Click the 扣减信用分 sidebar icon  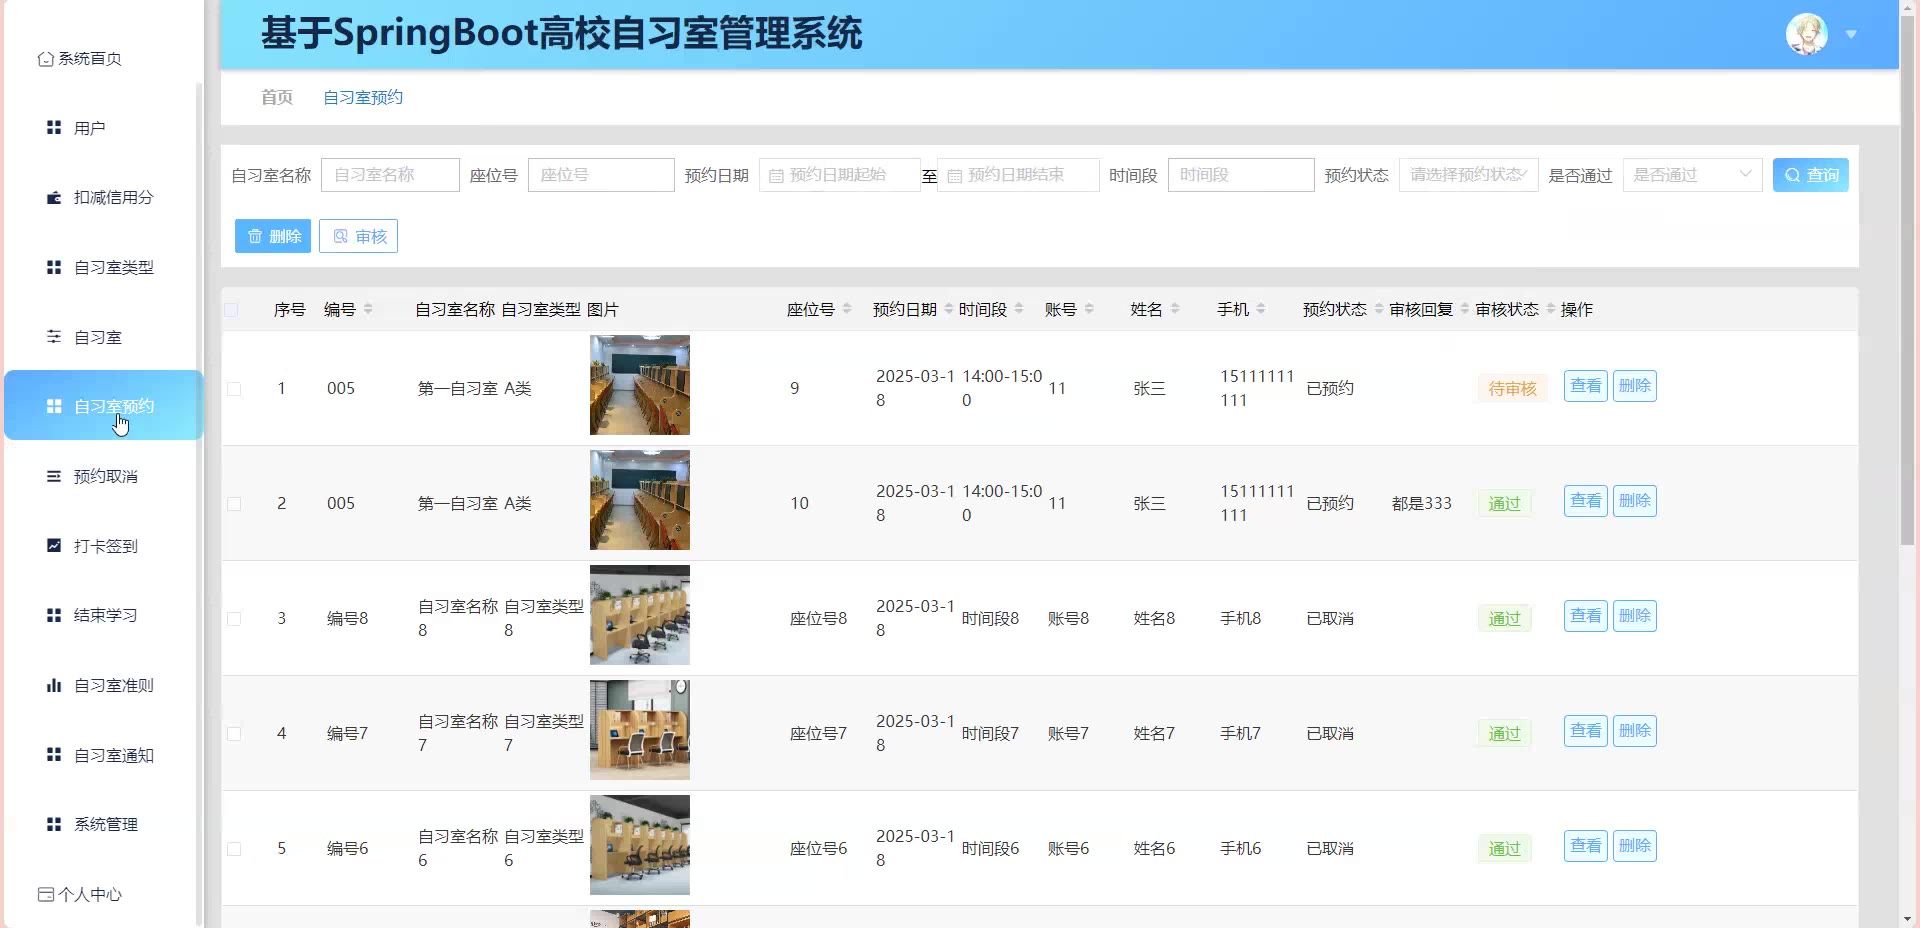(54, 198)
